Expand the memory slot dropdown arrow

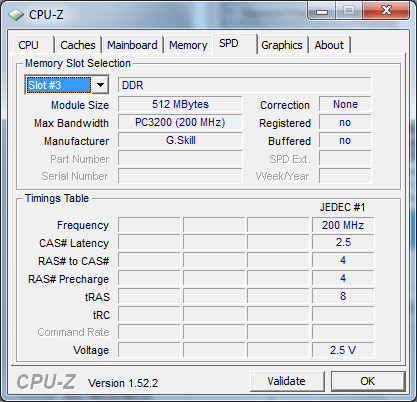click(x=100, y=85)
